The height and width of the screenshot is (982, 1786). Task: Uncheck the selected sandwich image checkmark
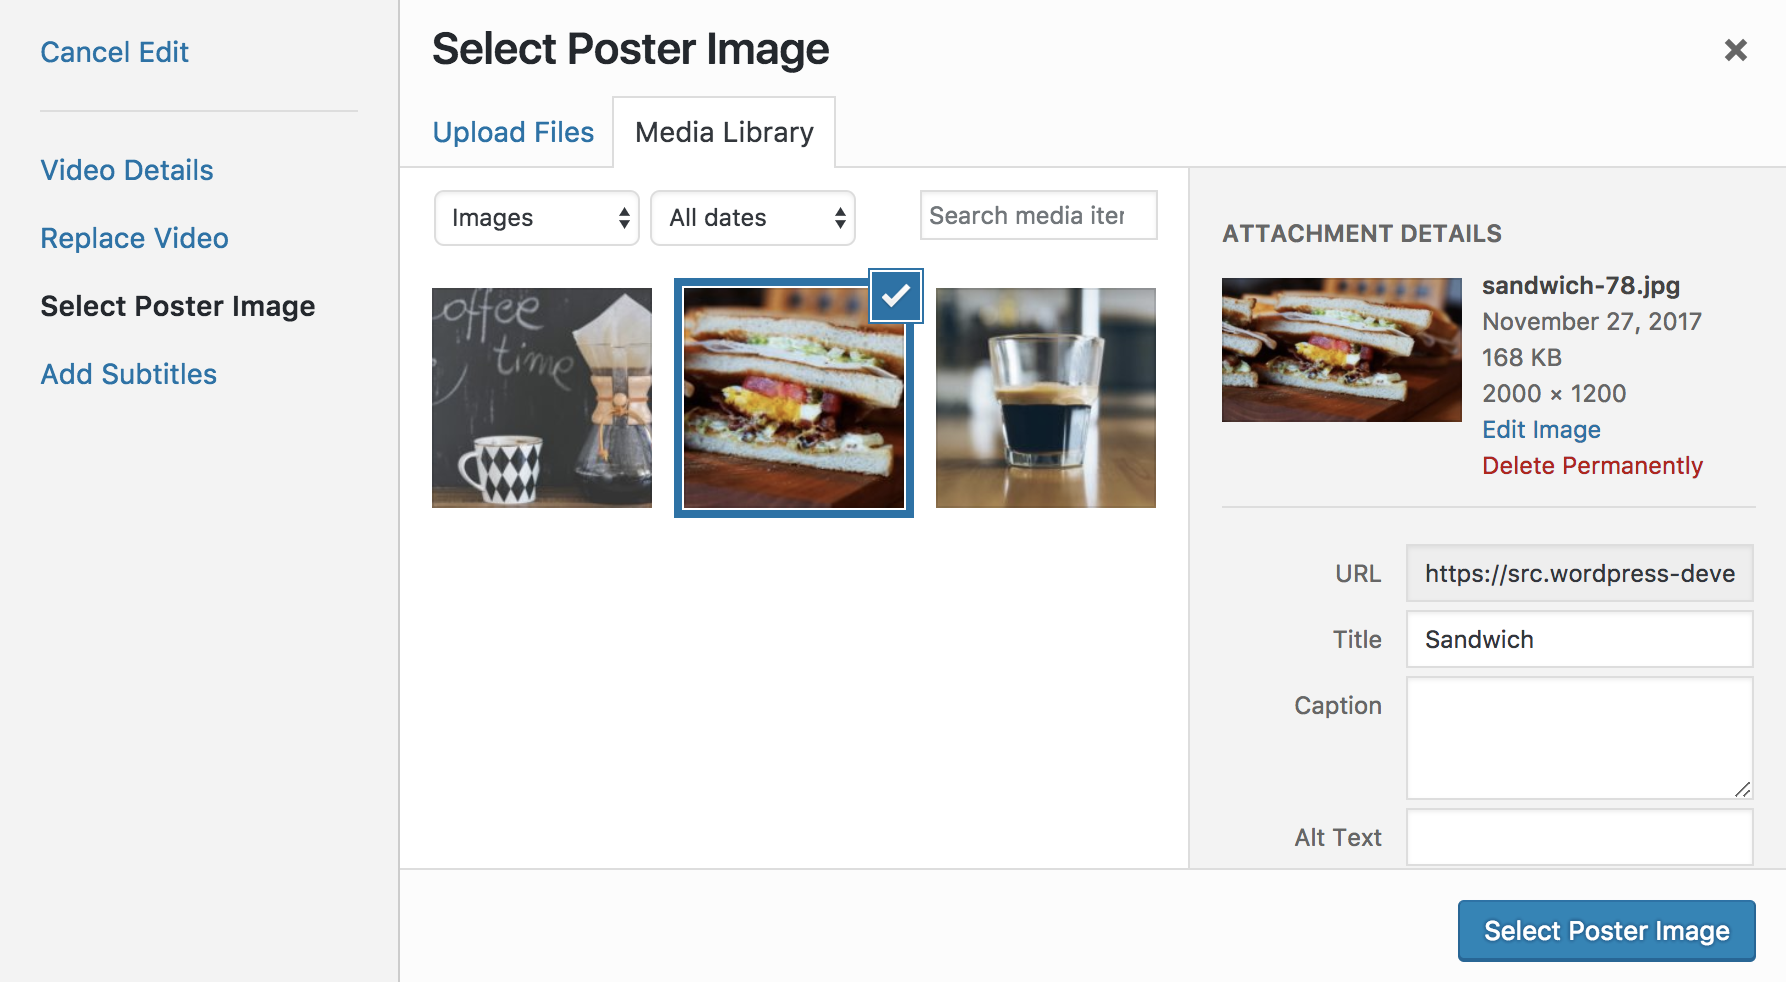[896, 296]
